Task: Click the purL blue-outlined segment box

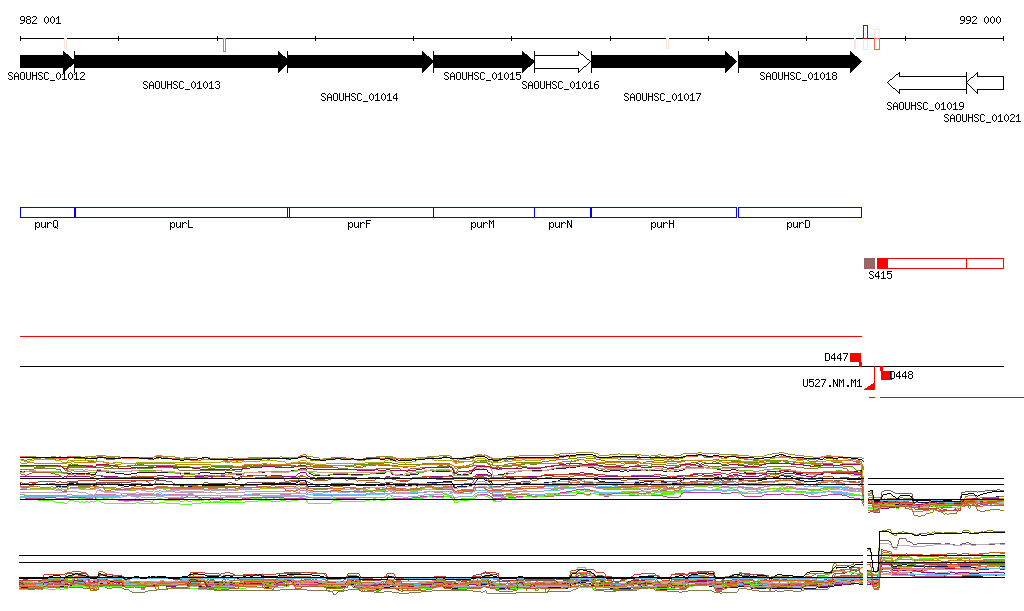Action: 181,212
